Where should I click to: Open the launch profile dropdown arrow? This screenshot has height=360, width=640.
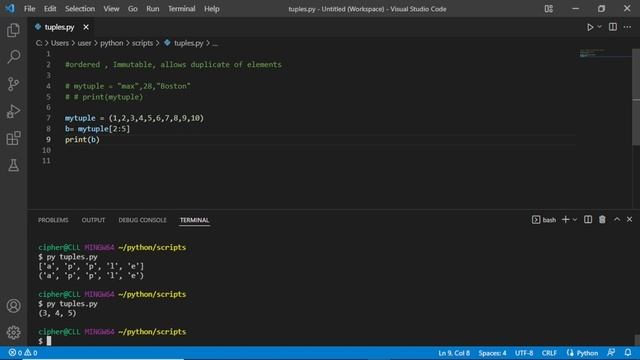(x=575, y=220)
